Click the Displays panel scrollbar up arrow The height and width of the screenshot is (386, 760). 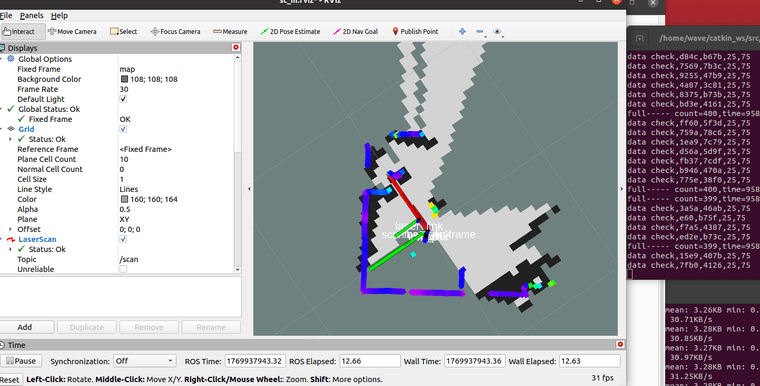238,58
